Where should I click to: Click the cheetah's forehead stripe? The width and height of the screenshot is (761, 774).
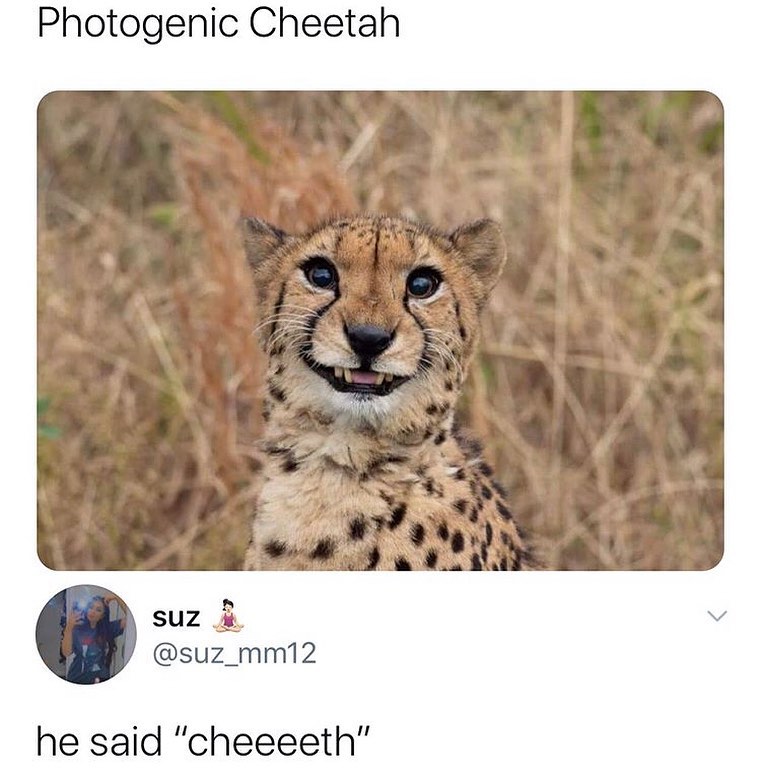(377, 252)
